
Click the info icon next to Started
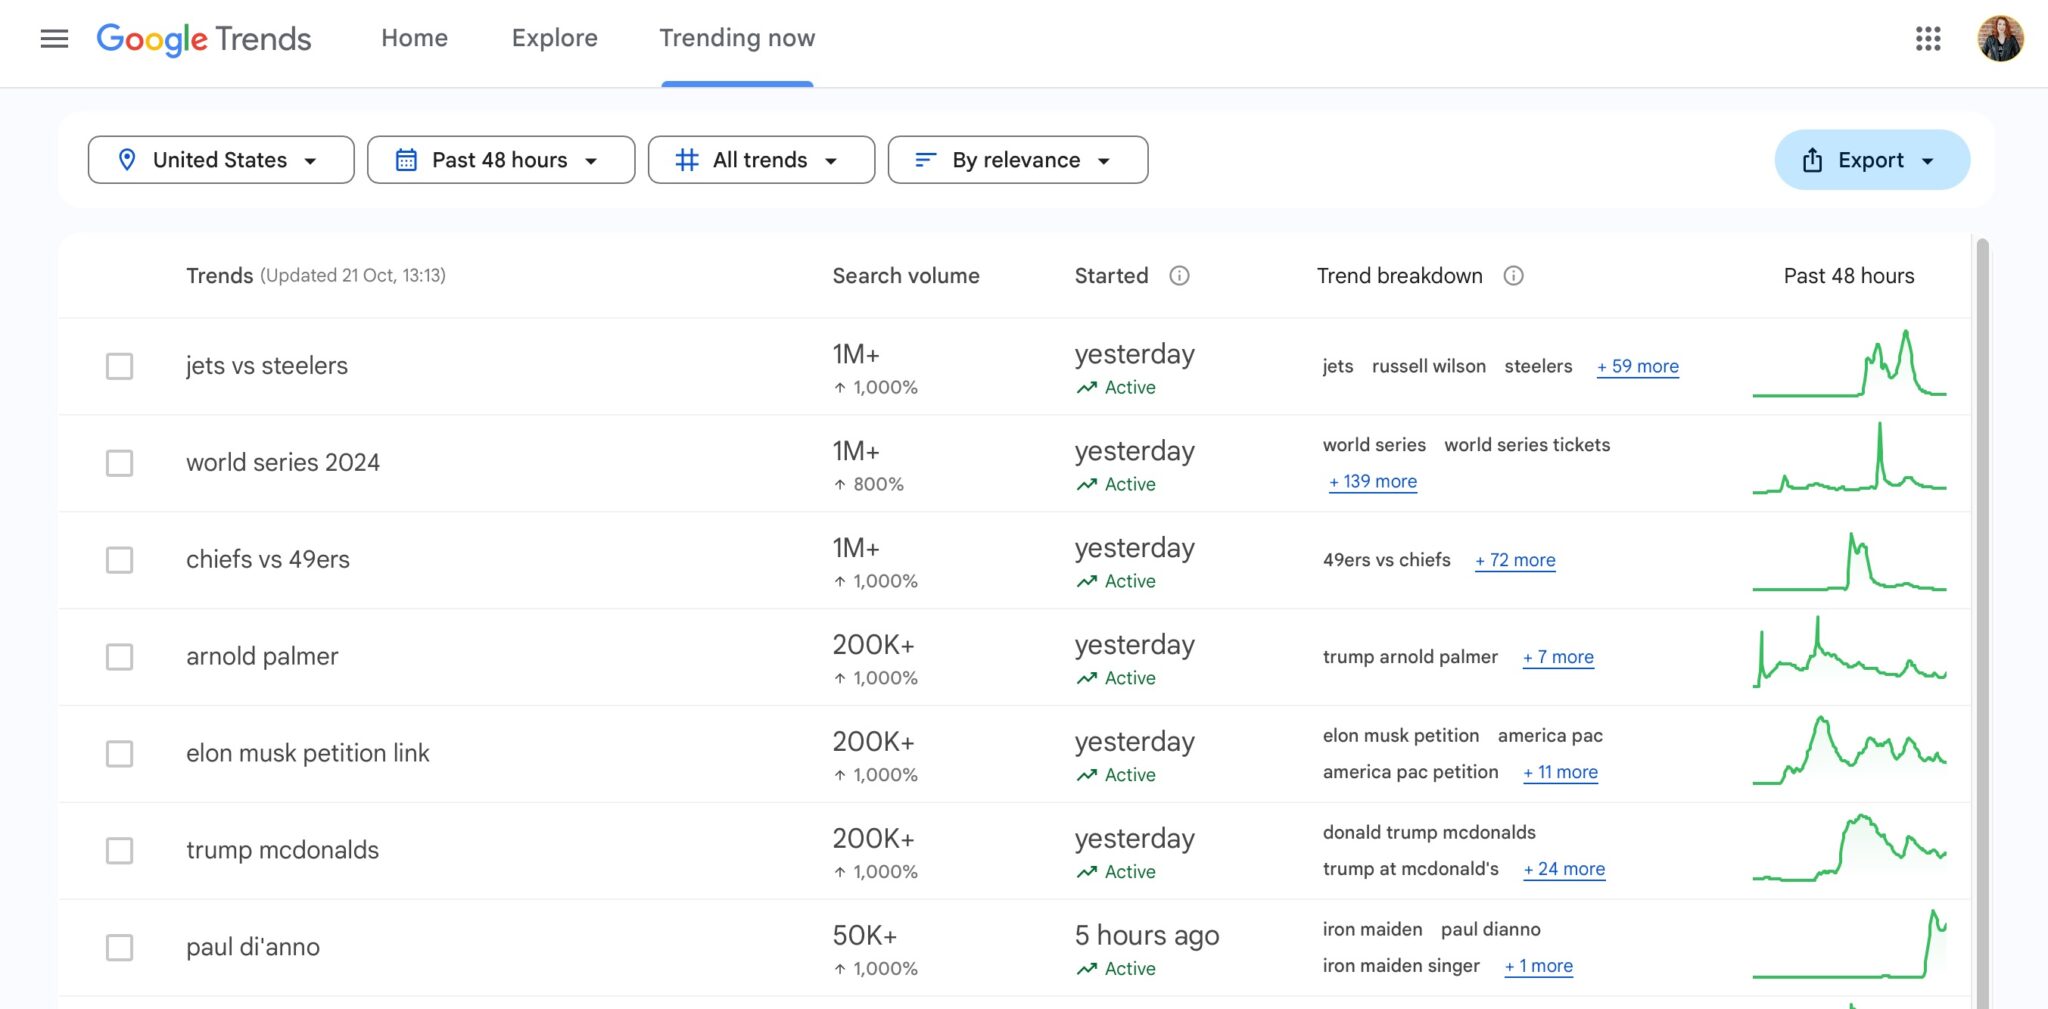[1180, 276]
